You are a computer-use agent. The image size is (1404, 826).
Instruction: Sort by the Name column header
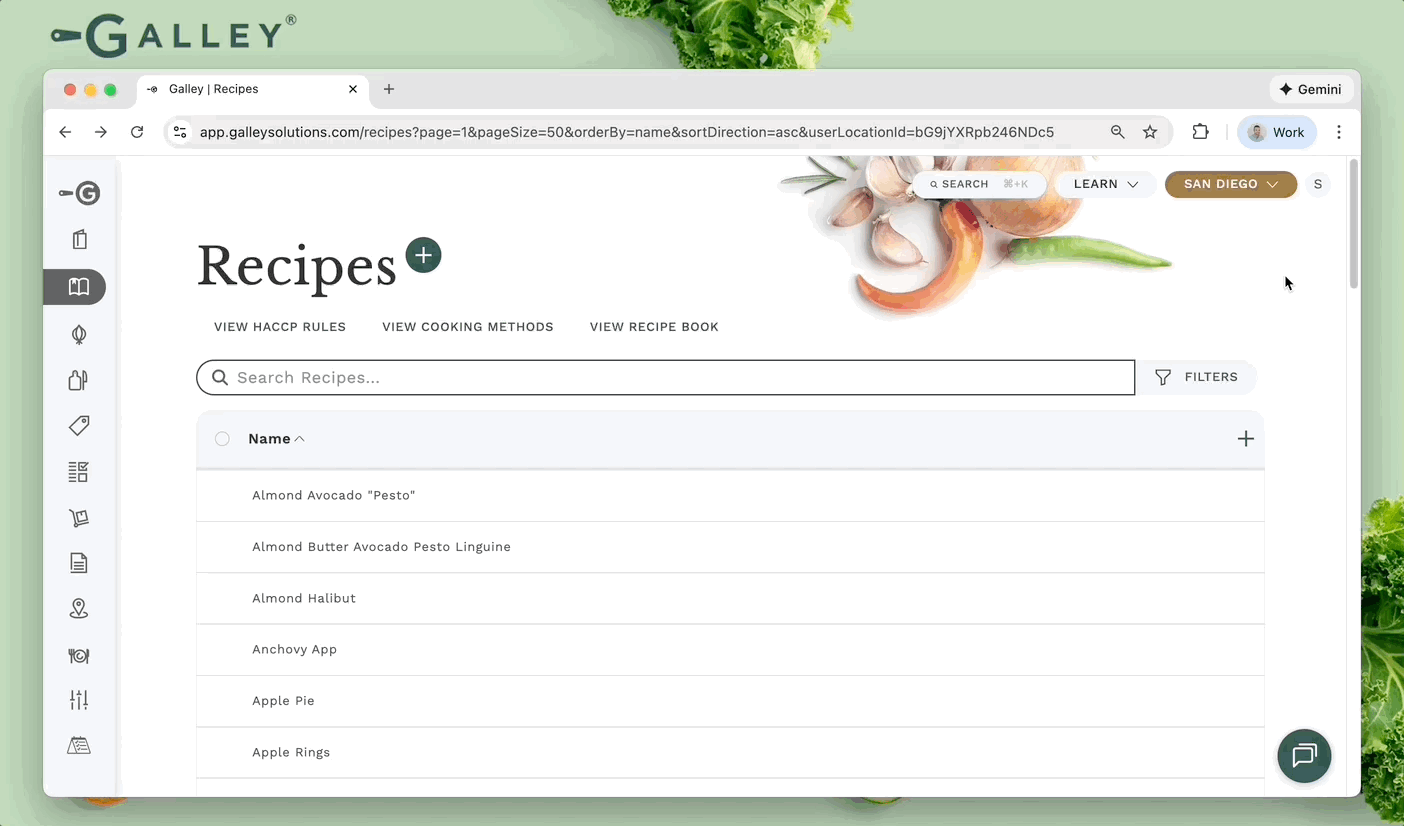coord(270,439)
